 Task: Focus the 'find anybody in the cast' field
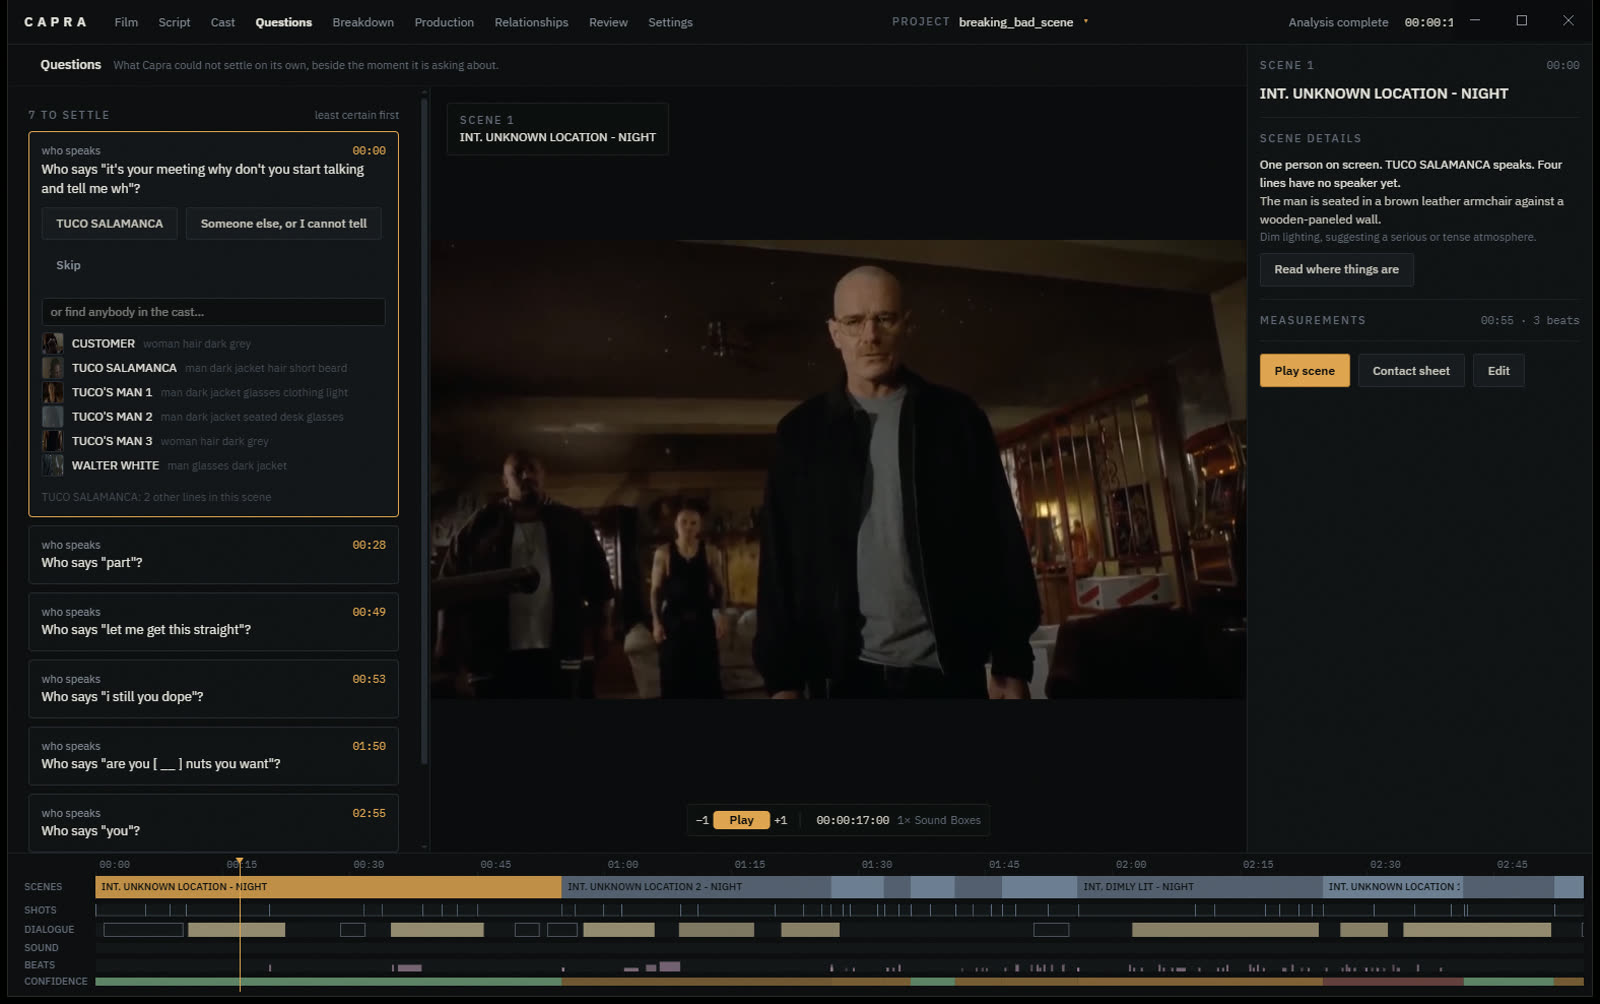(213, 312)
